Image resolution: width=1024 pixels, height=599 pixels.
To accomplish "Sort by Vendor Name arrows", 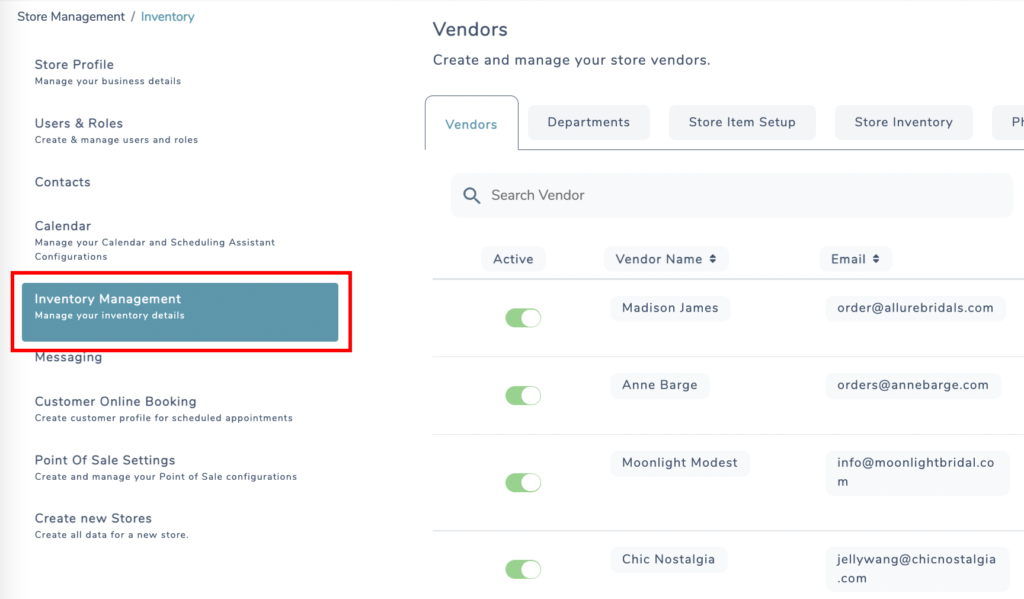I will tap(712, 259).
